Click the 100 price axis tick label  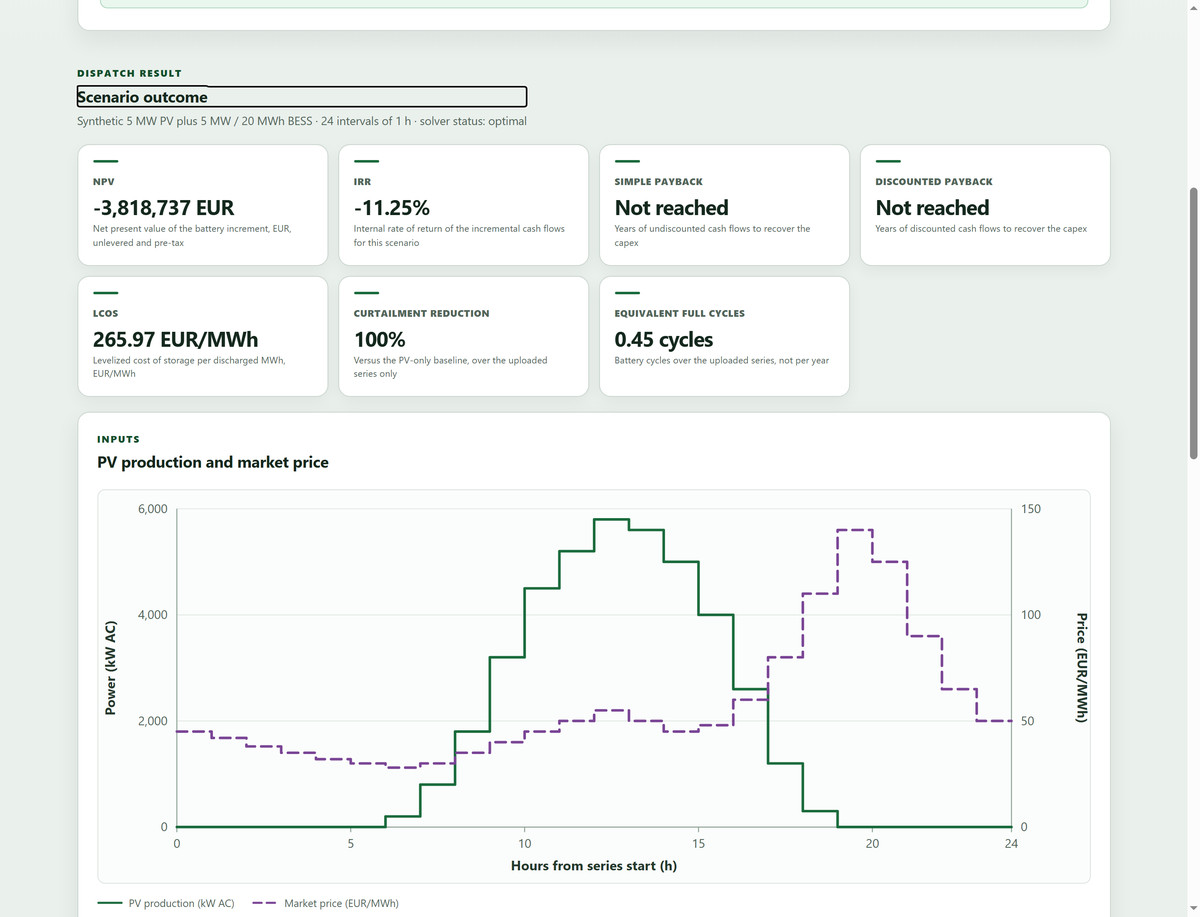pyautogui.click(x=1031, y=615)
